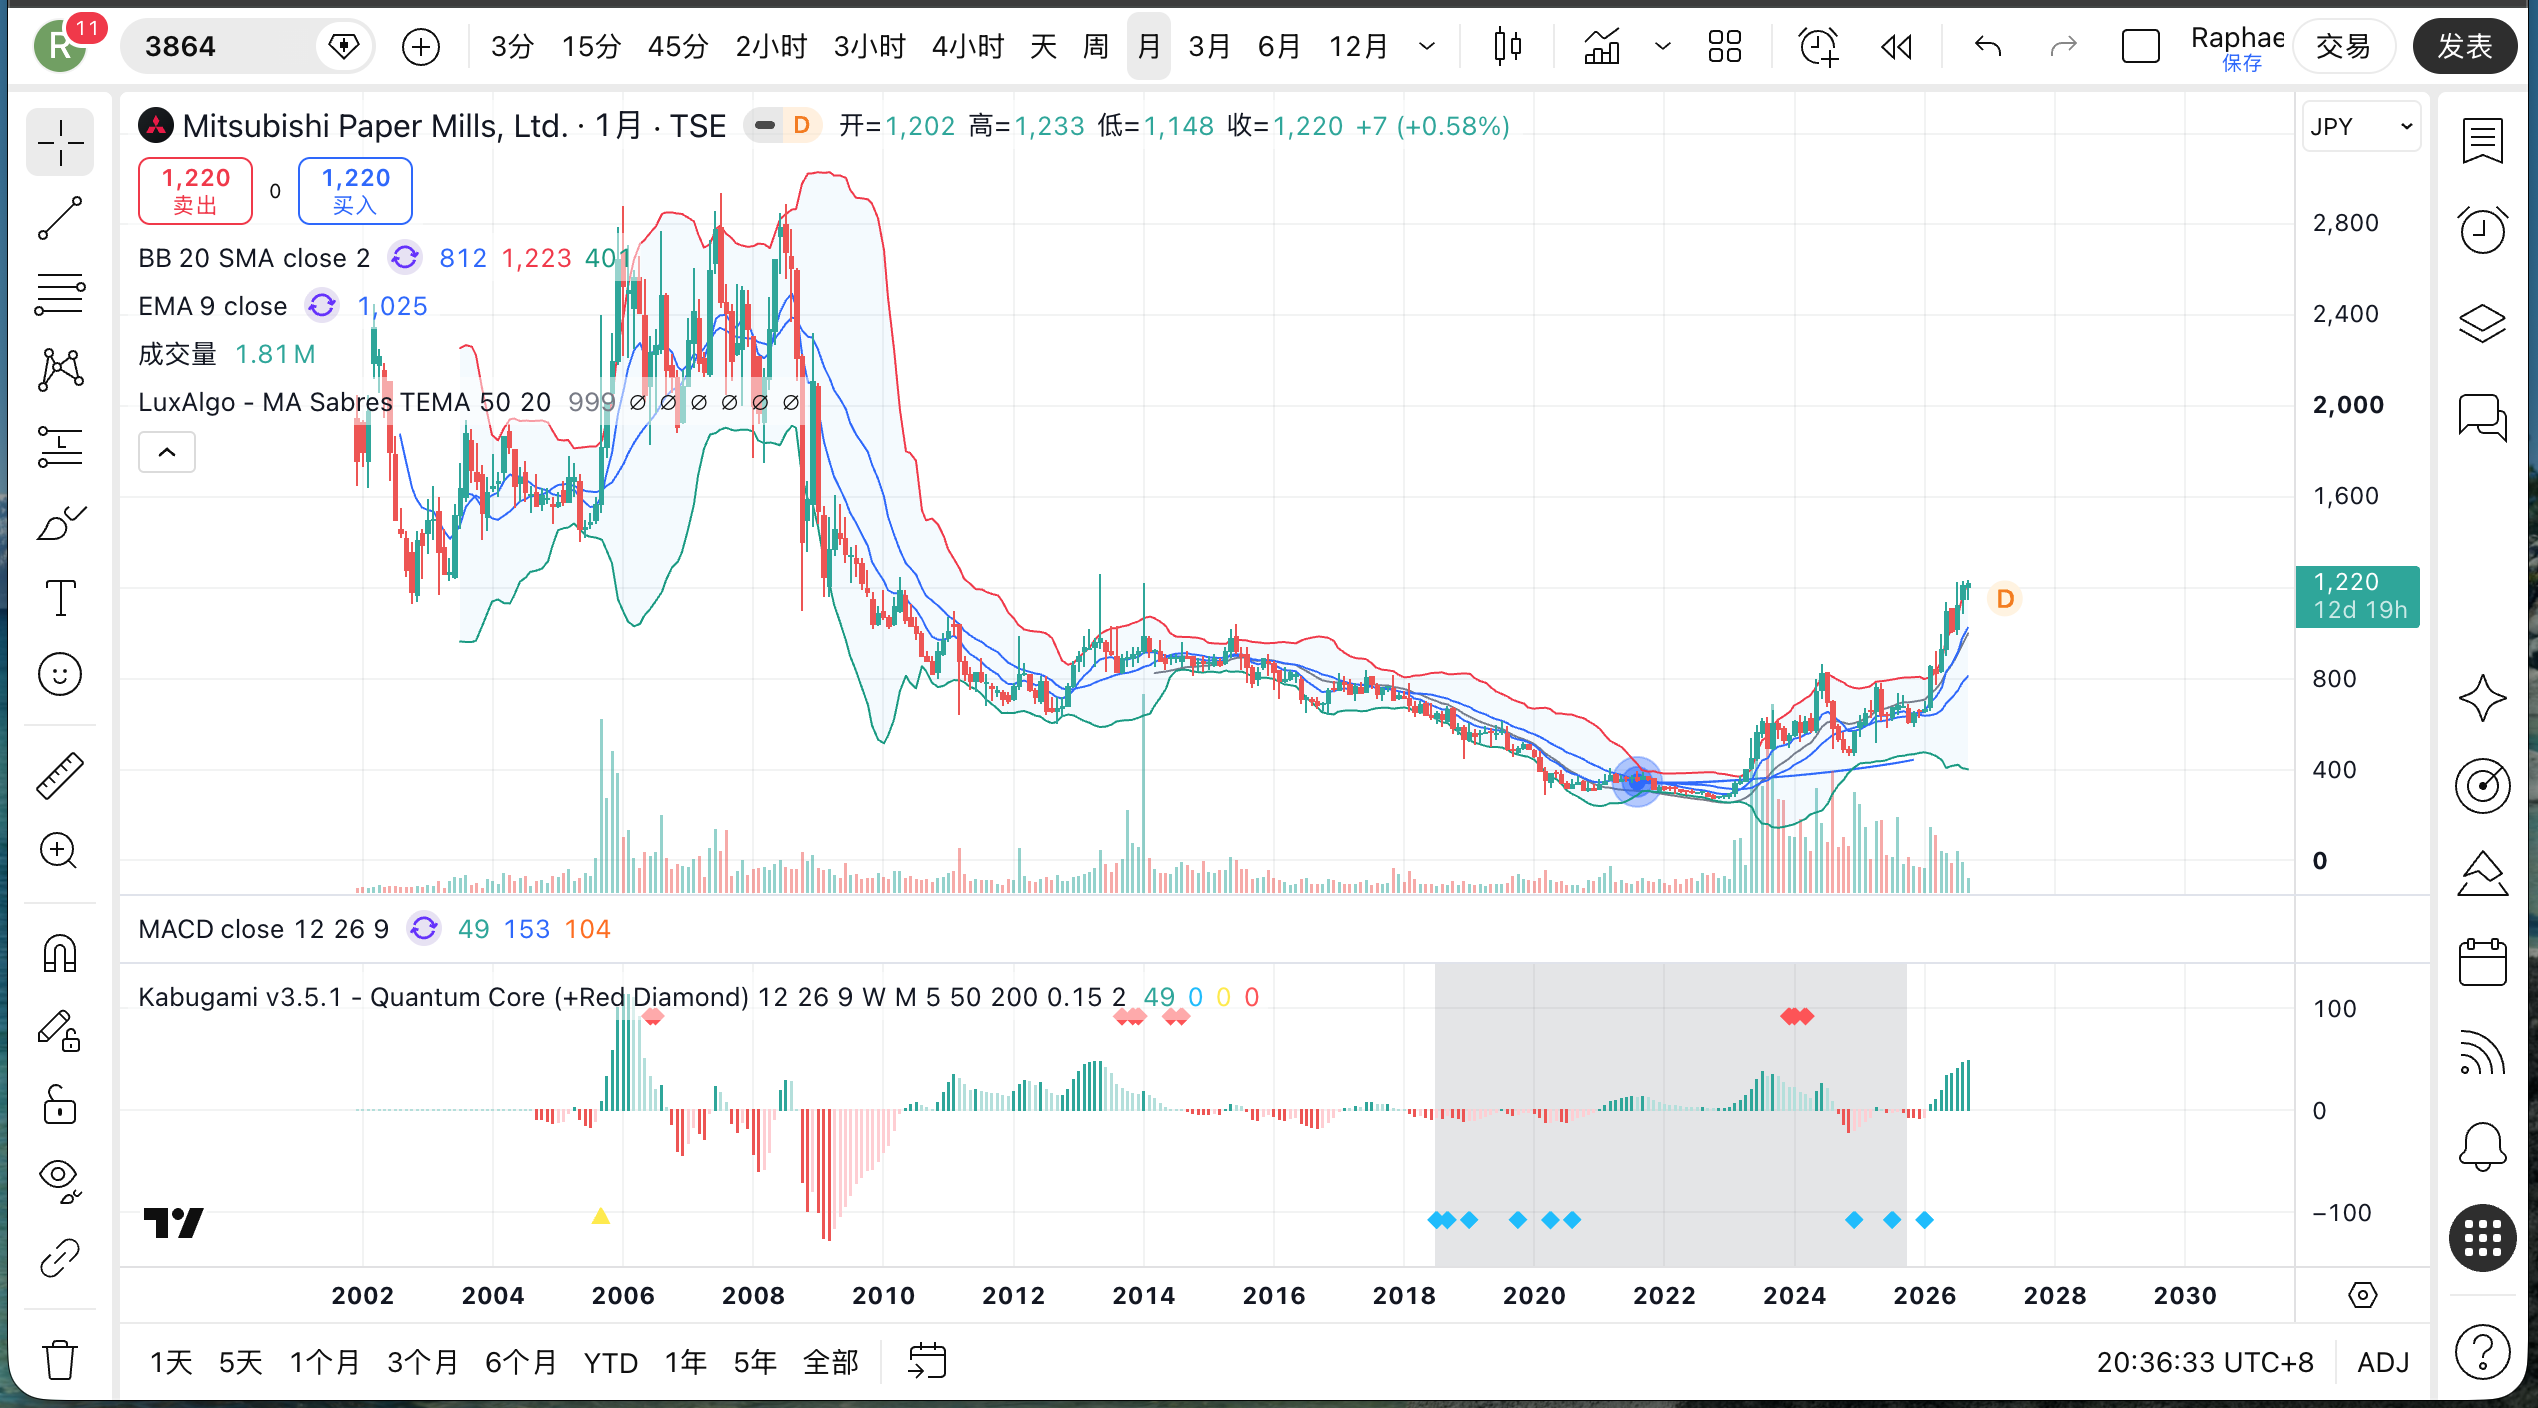Open the go to date calendar icon
This screenshot has width=2538, height=1408.
(x=927, y=1362)
